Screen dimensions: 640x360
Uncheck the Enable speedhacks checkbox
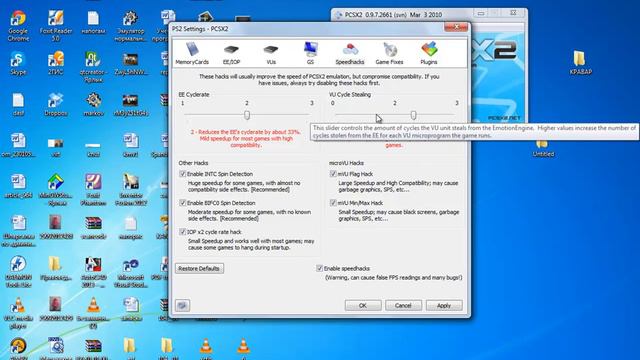point(319,268)
